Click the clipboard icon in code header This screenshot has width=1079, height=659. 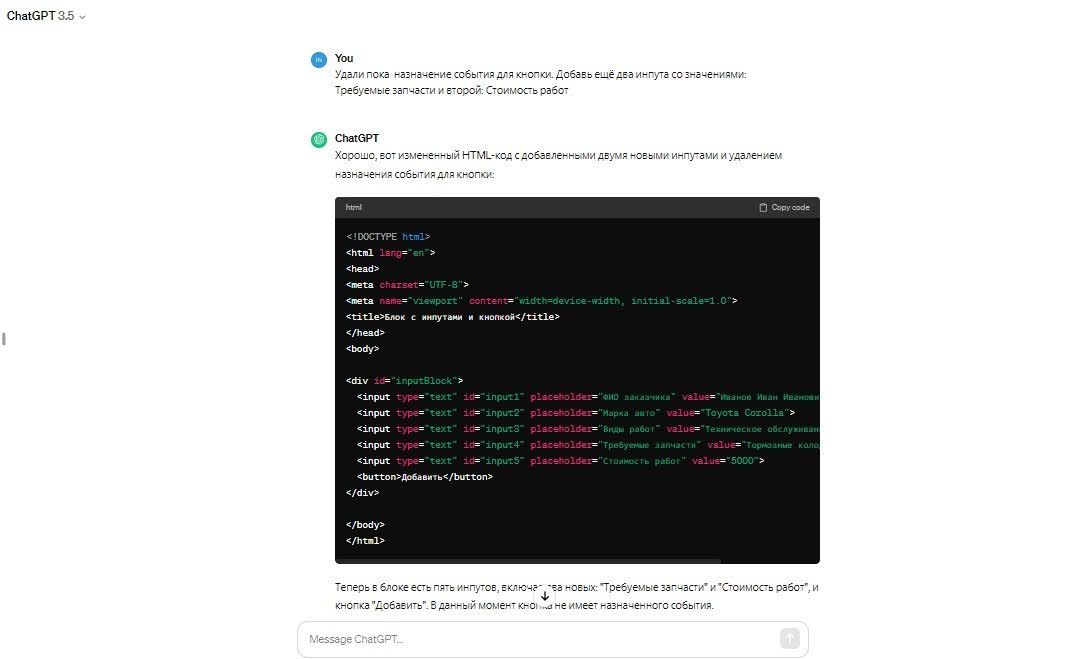763,208
